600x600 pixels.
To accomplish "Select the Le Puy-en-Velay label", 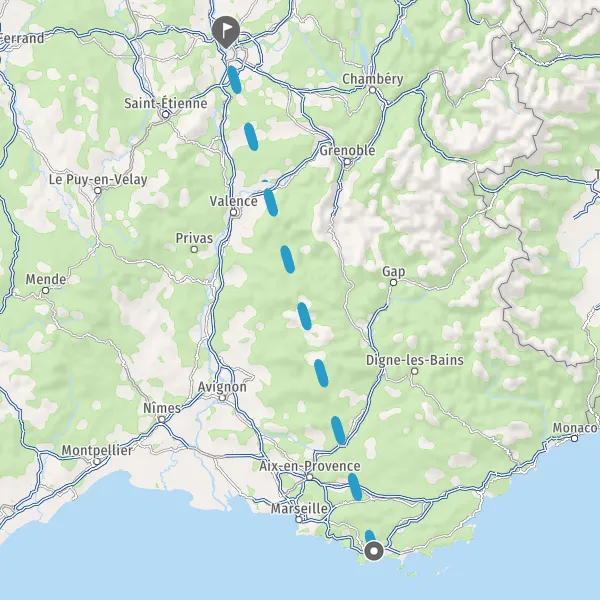I will [98, 179].
